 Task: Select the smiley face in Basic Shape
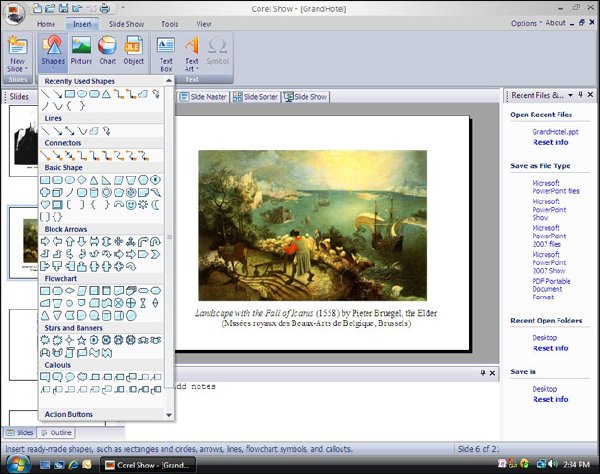tap(131, 205)
